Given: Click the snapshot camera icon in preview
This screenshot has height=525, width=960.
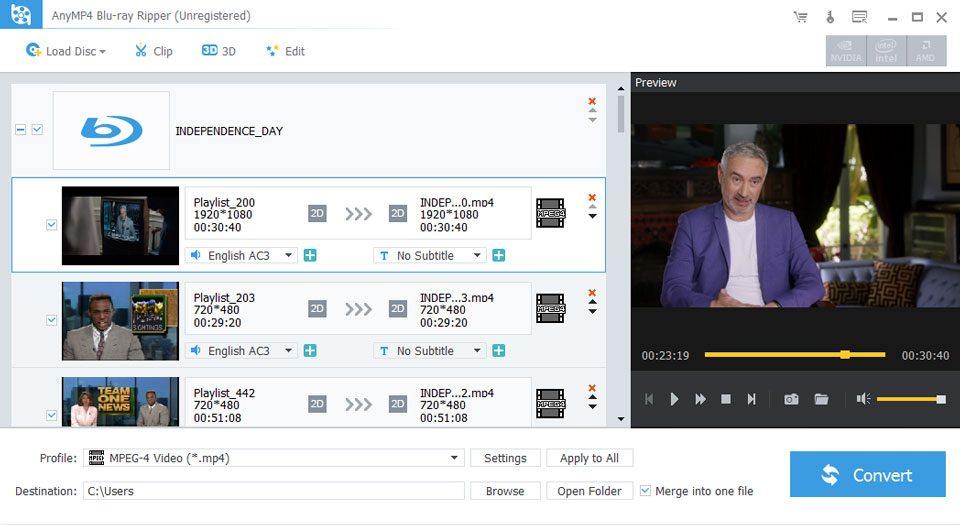Looking at the screenshot, I should pos(791,399).
